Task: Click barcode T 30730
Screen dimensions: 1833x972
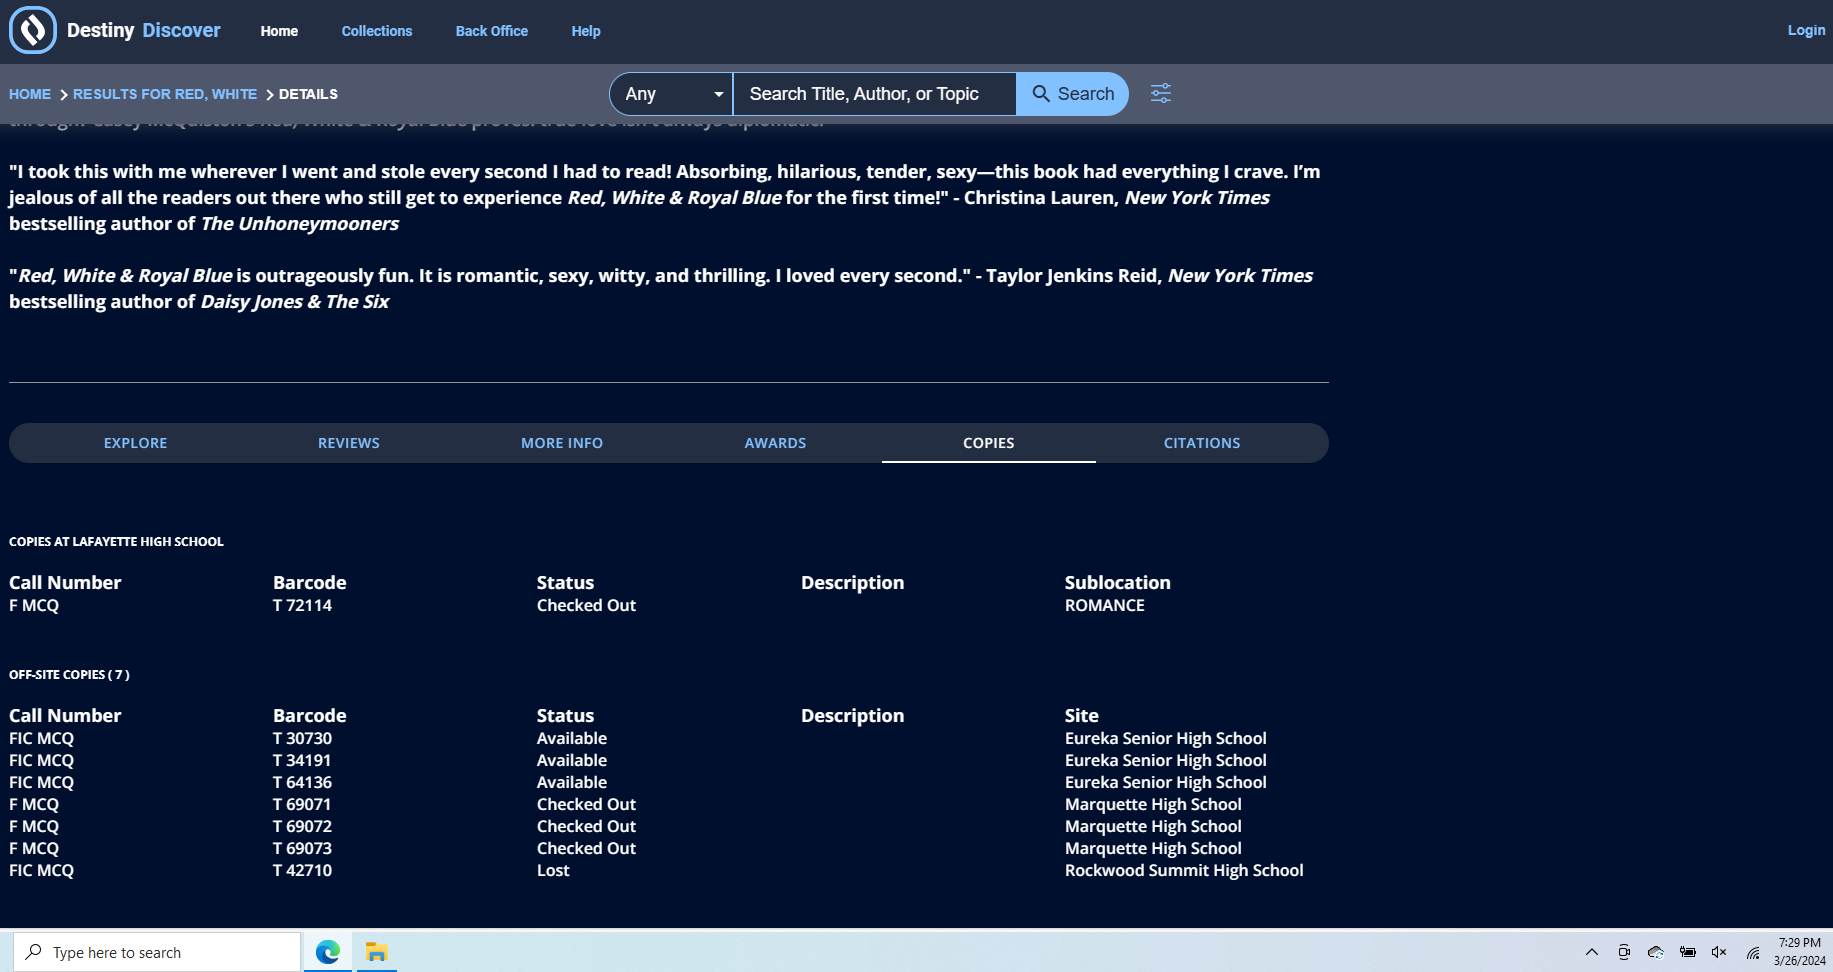Action: click(302, 738)
